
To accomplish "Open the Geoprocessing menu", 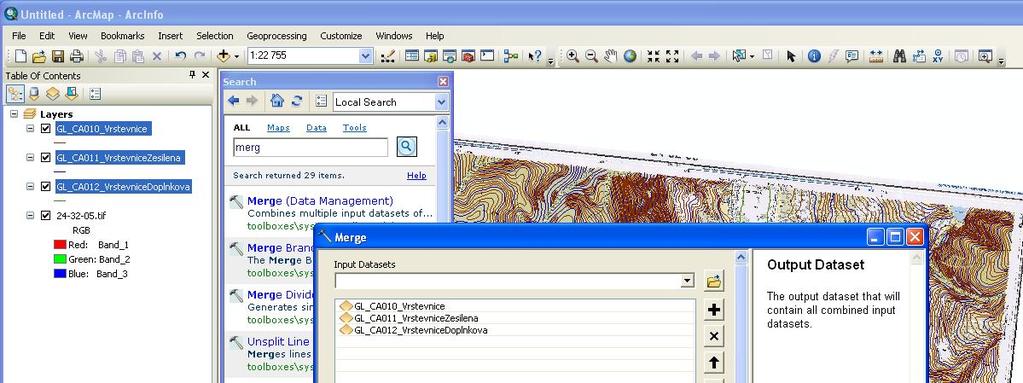I will coord(277,36).
